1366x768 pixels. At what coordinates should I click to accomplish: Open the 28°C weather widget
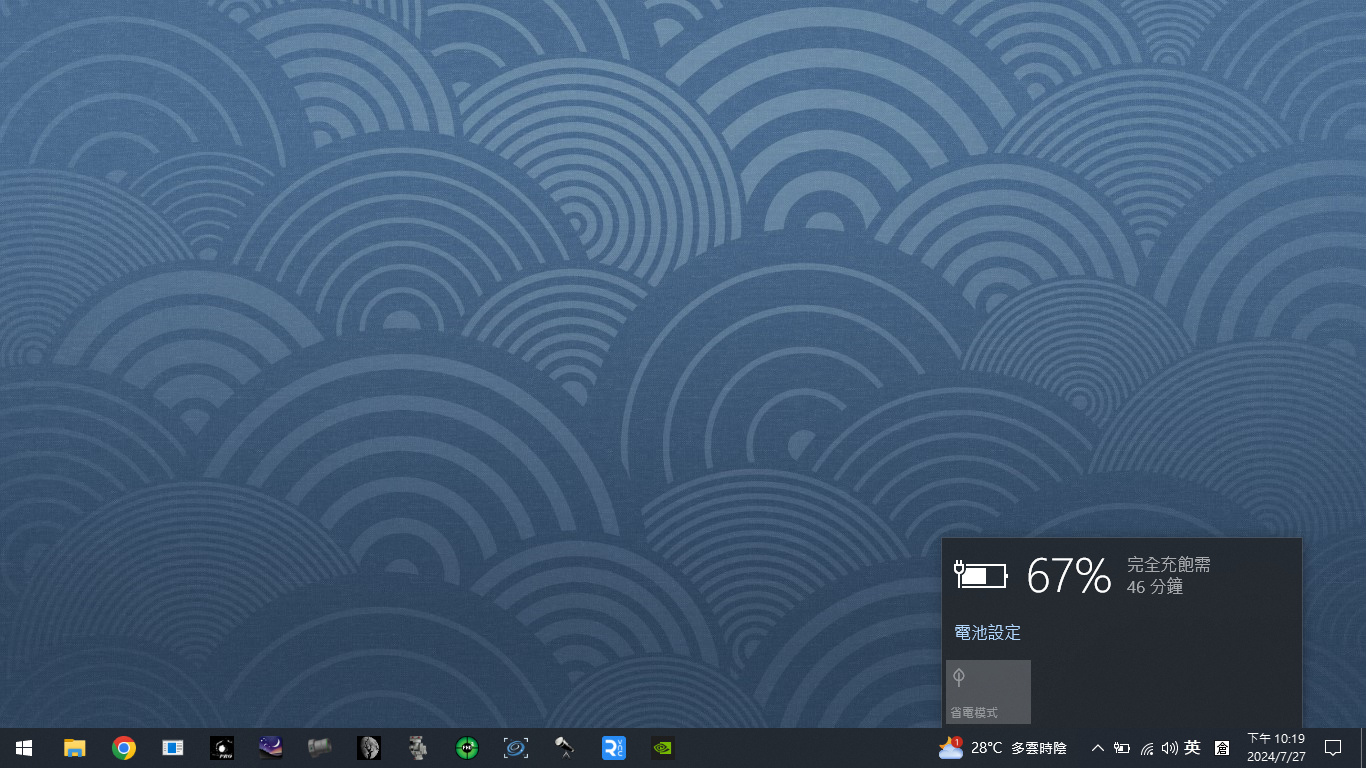1002,748
